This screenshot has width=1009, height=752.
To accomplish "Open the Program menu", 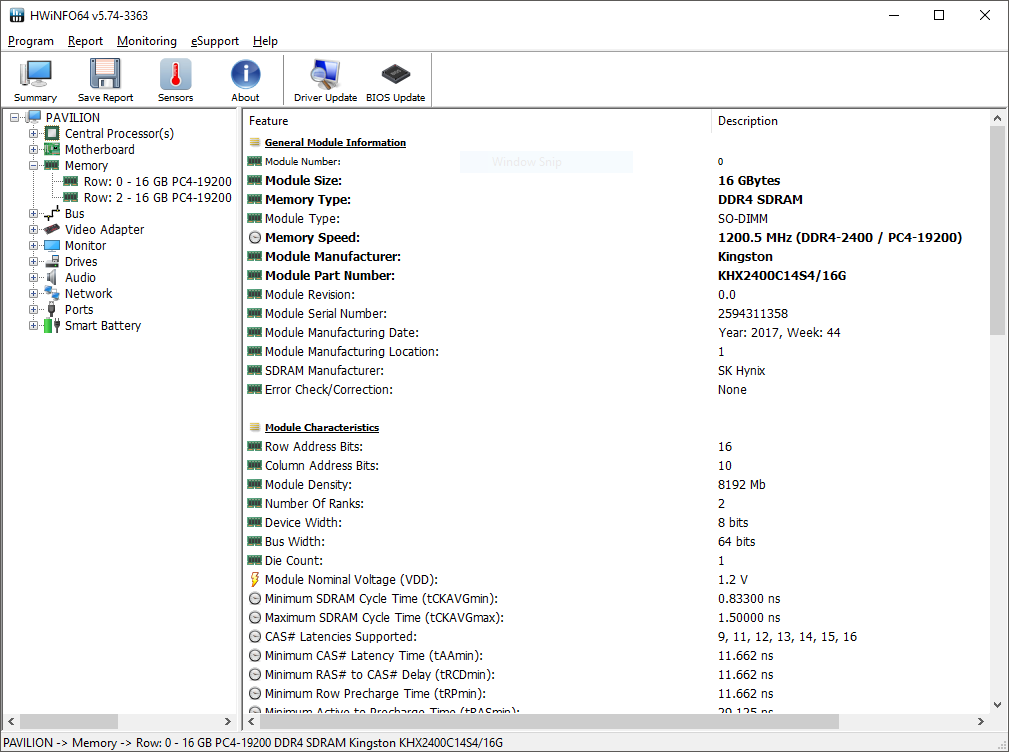I will pos(30,41).
